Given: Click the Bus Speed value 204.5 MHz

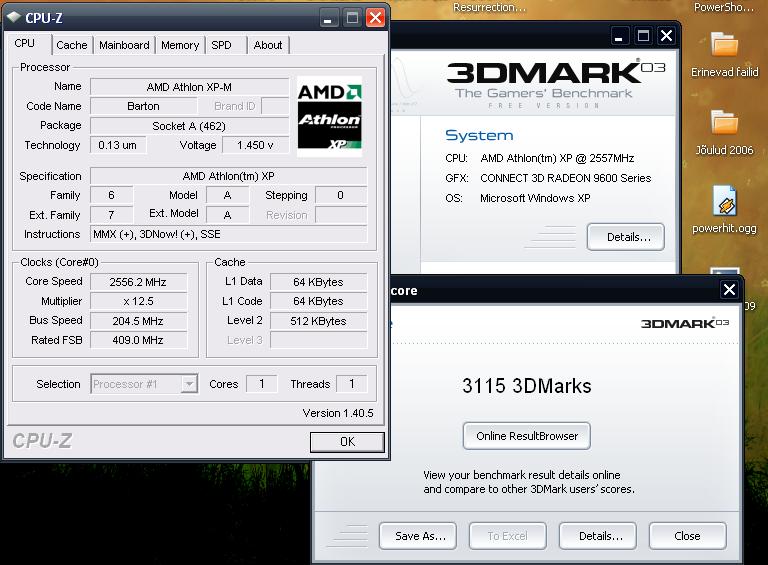Looking at the screenshot, I should coord(138,321).
